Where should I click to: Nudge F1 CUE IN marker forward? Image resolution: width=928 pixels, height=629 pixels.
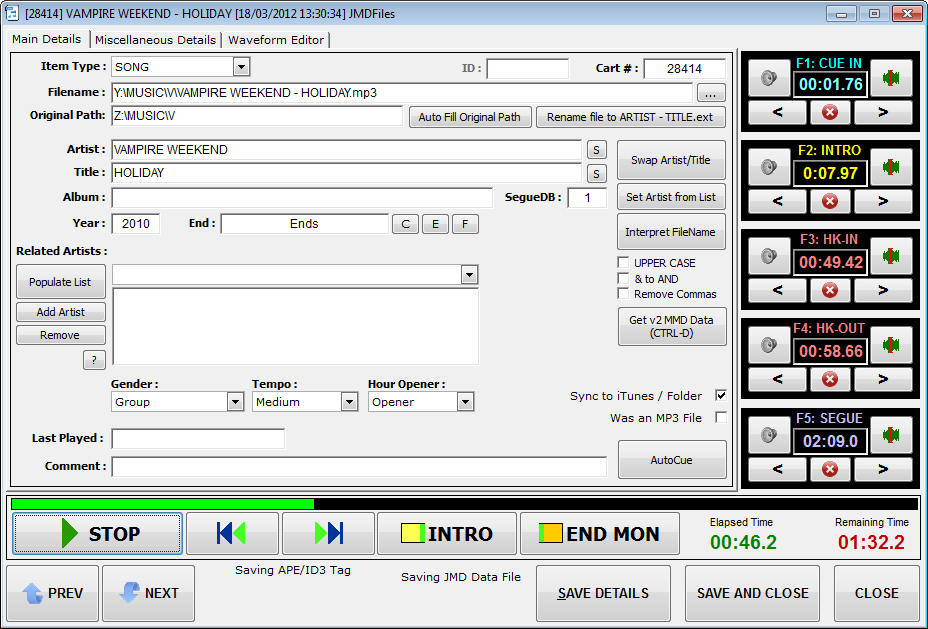(883, 112)
